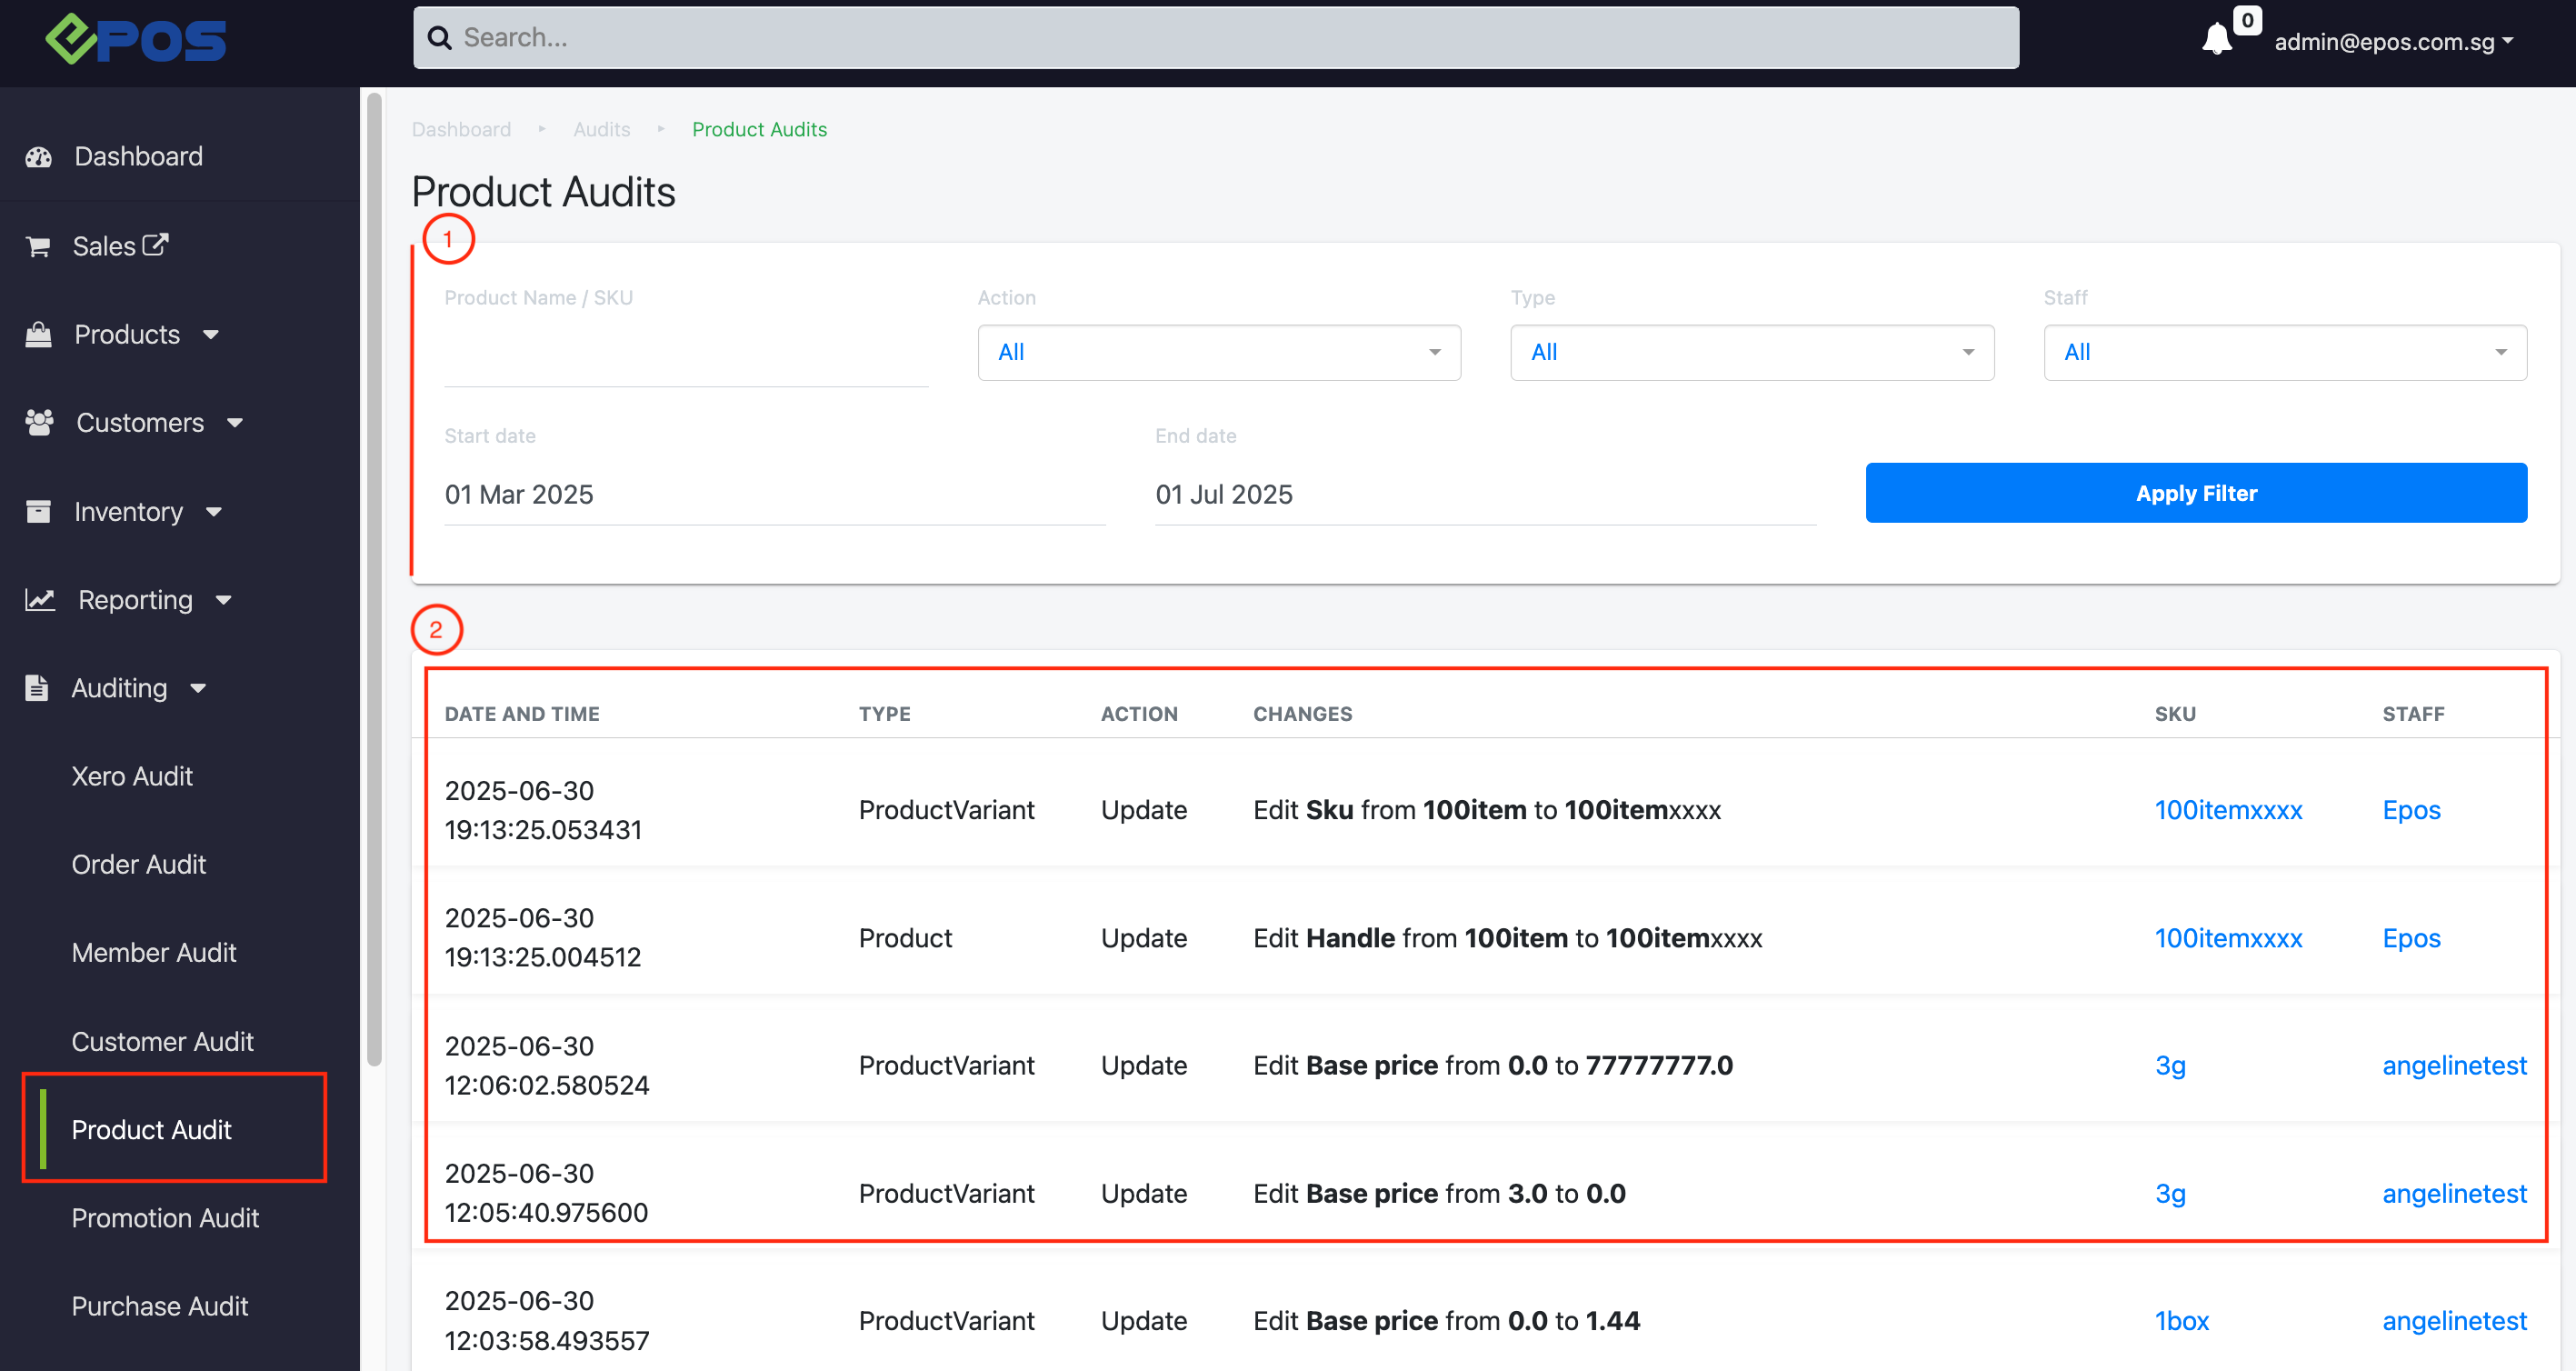Click the Inventory box icon
Viewport: 2576px width, 1371px height.
point(39,512)
